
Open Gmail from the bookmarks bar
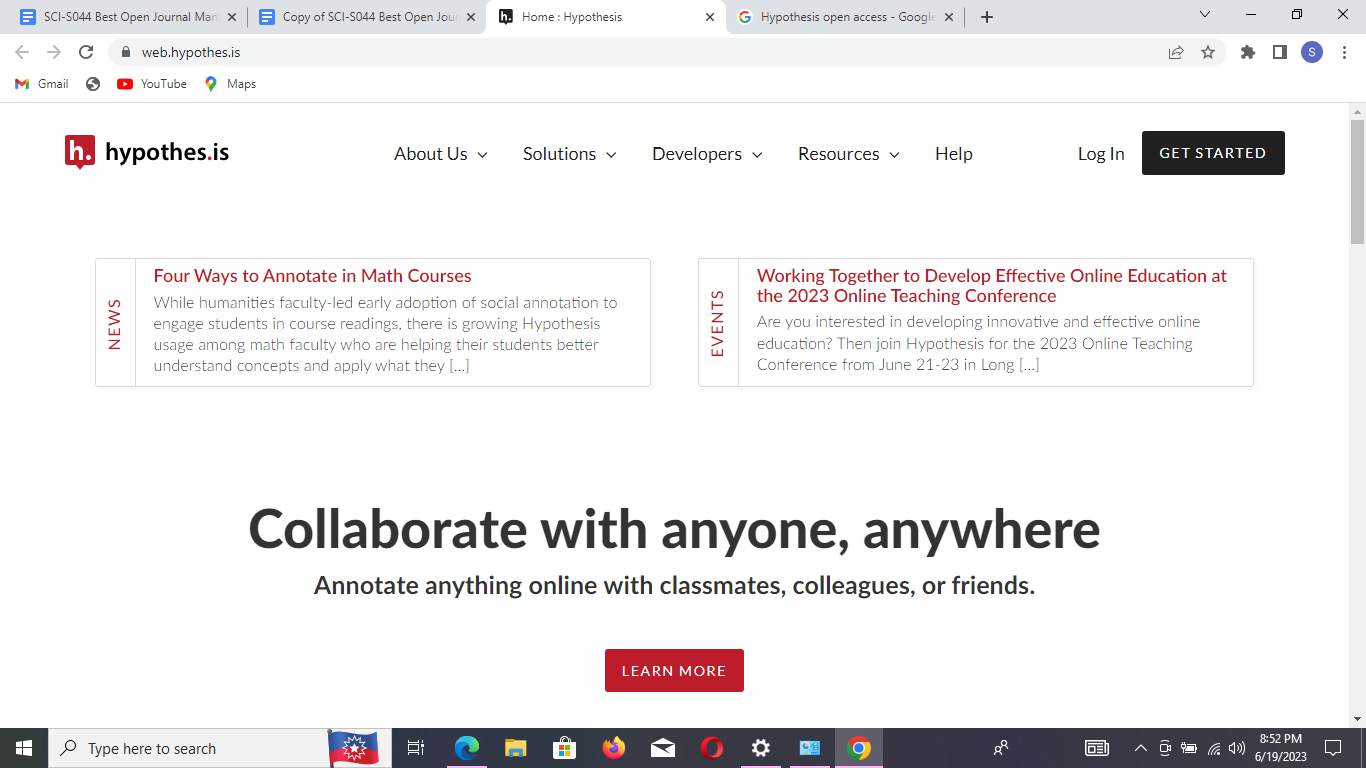click(x=41, y=84)
